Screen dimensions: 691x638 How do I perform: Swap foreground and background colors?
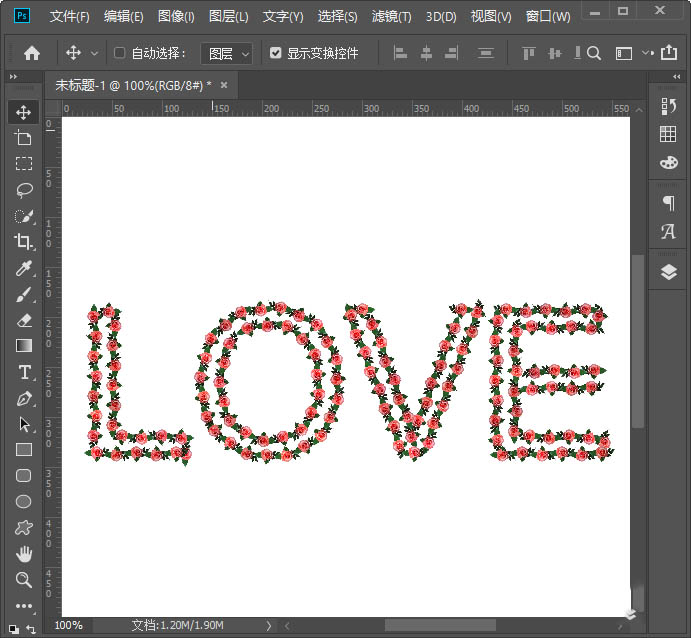(x=31, y=628)
